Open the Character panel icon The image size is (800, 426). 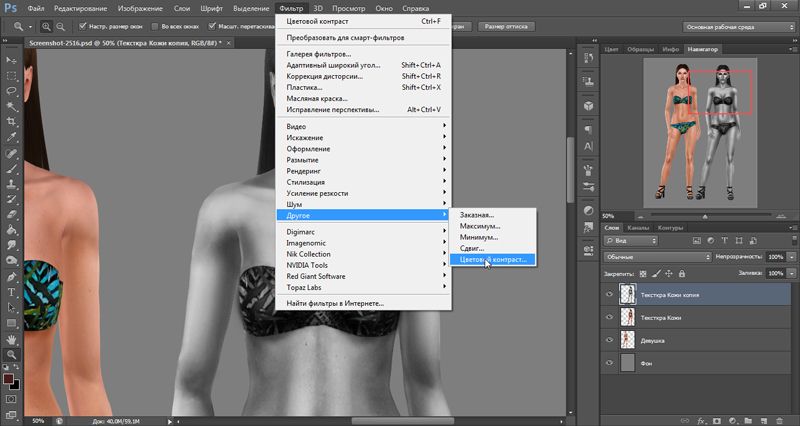click(x=588, y=146)
